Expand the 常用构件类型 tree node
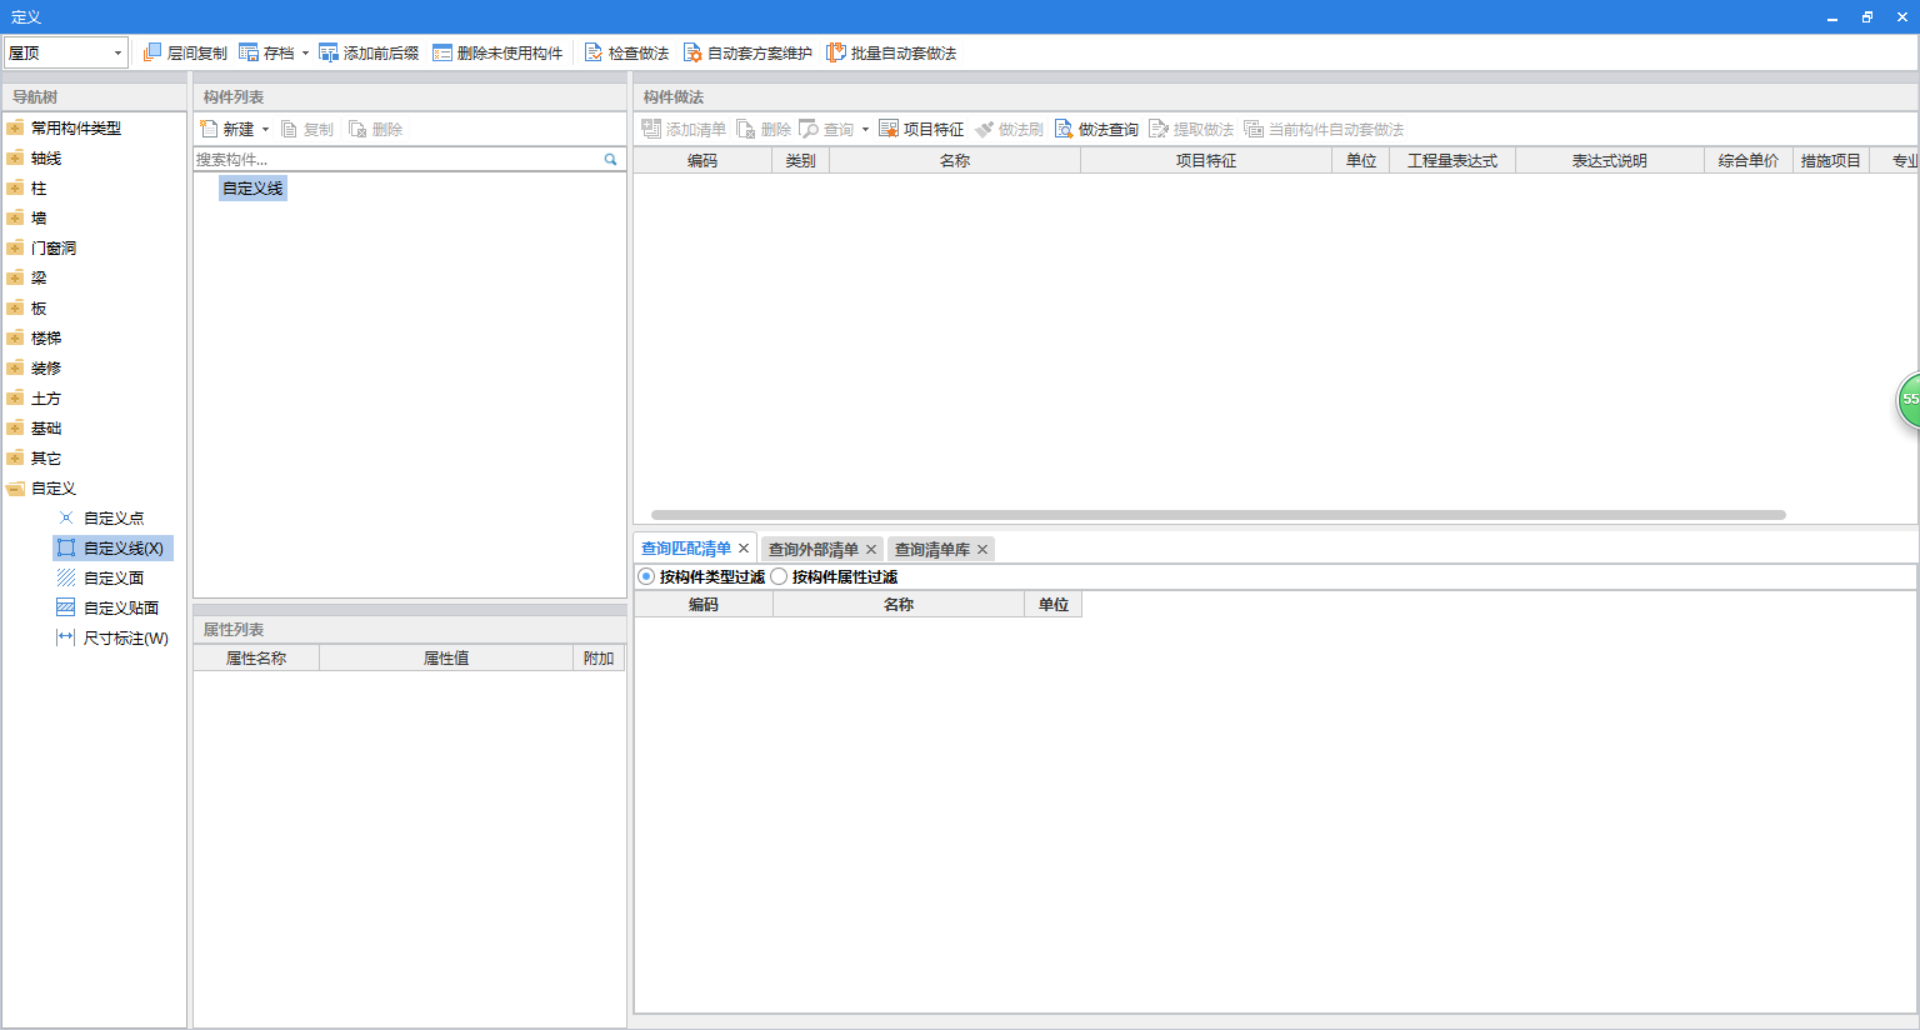 pos(15,128)
